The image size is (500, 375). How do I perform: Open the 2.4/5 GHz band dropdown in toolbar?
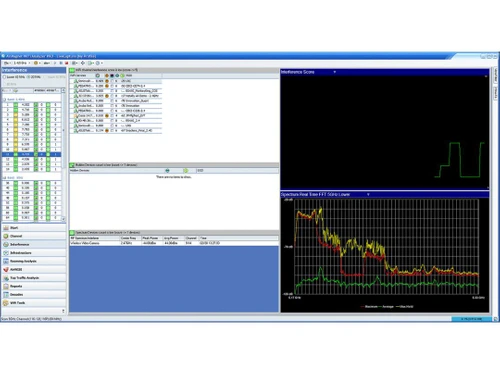[22, 63]
